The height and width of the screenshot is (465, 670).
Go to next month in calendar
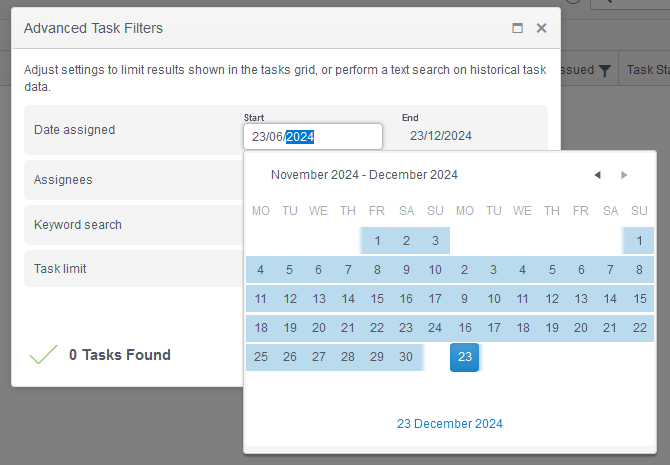coord(625,175)
